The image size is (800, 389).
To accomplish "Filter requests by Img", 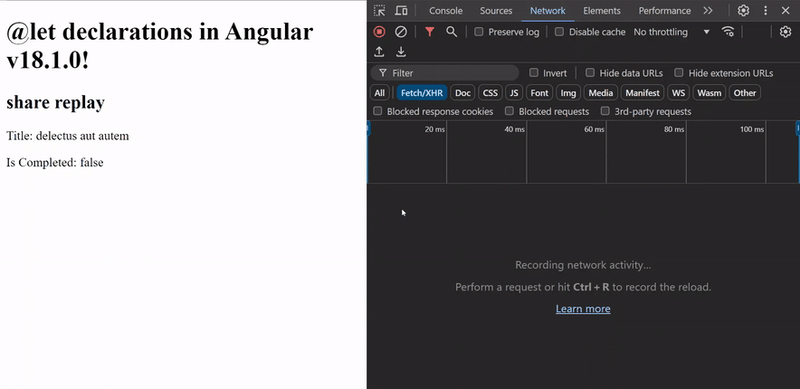I will click(x=568, y=93).
